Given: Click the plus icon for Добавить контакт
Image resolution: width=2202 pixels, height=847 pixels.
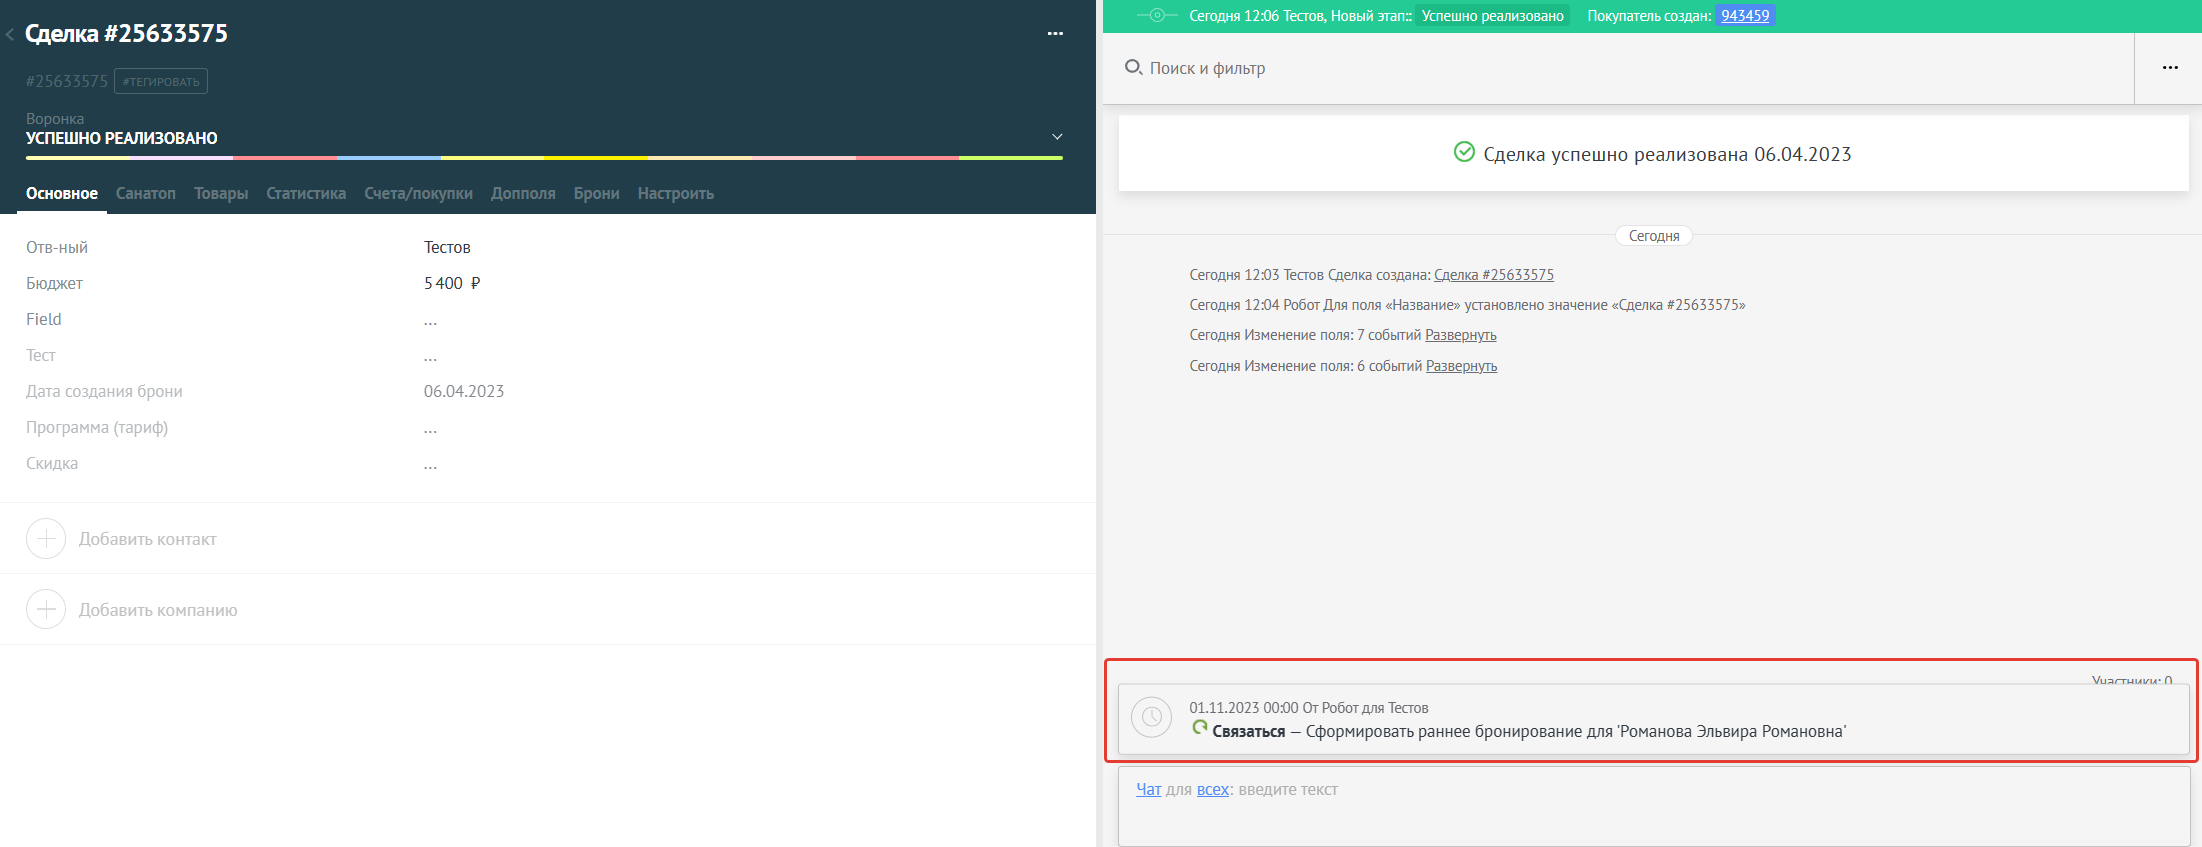Looking at the screenshot, I should click(x=46, y=539).
